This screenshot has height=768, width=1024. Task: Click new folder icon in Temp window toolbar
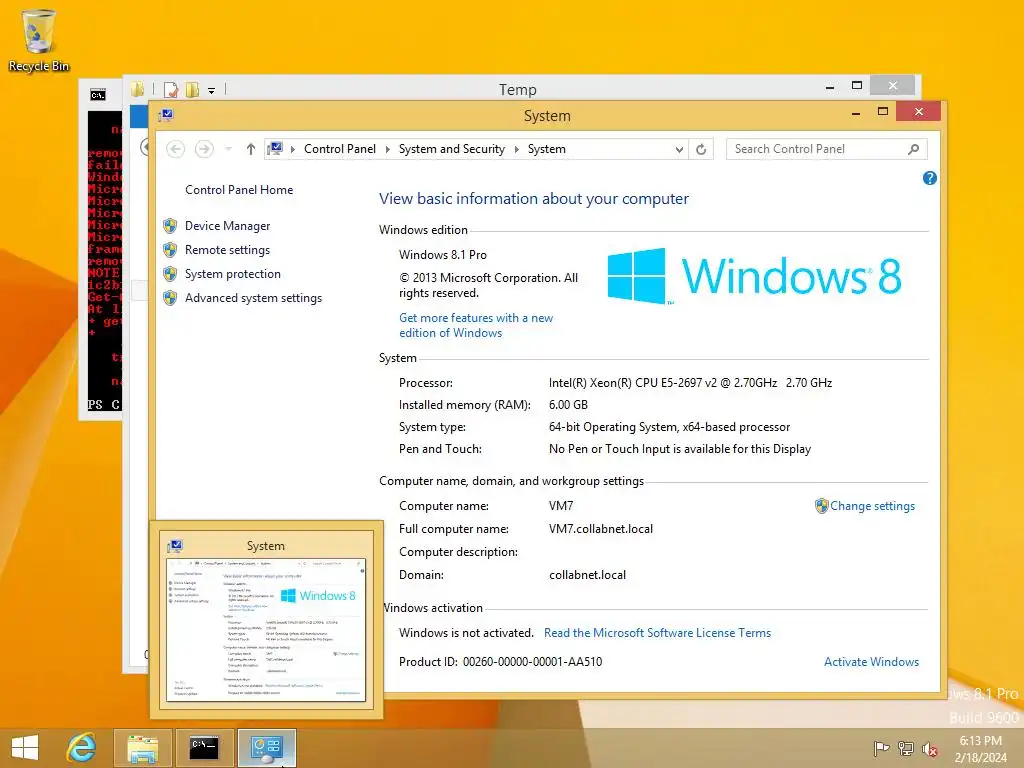[192, 89]
